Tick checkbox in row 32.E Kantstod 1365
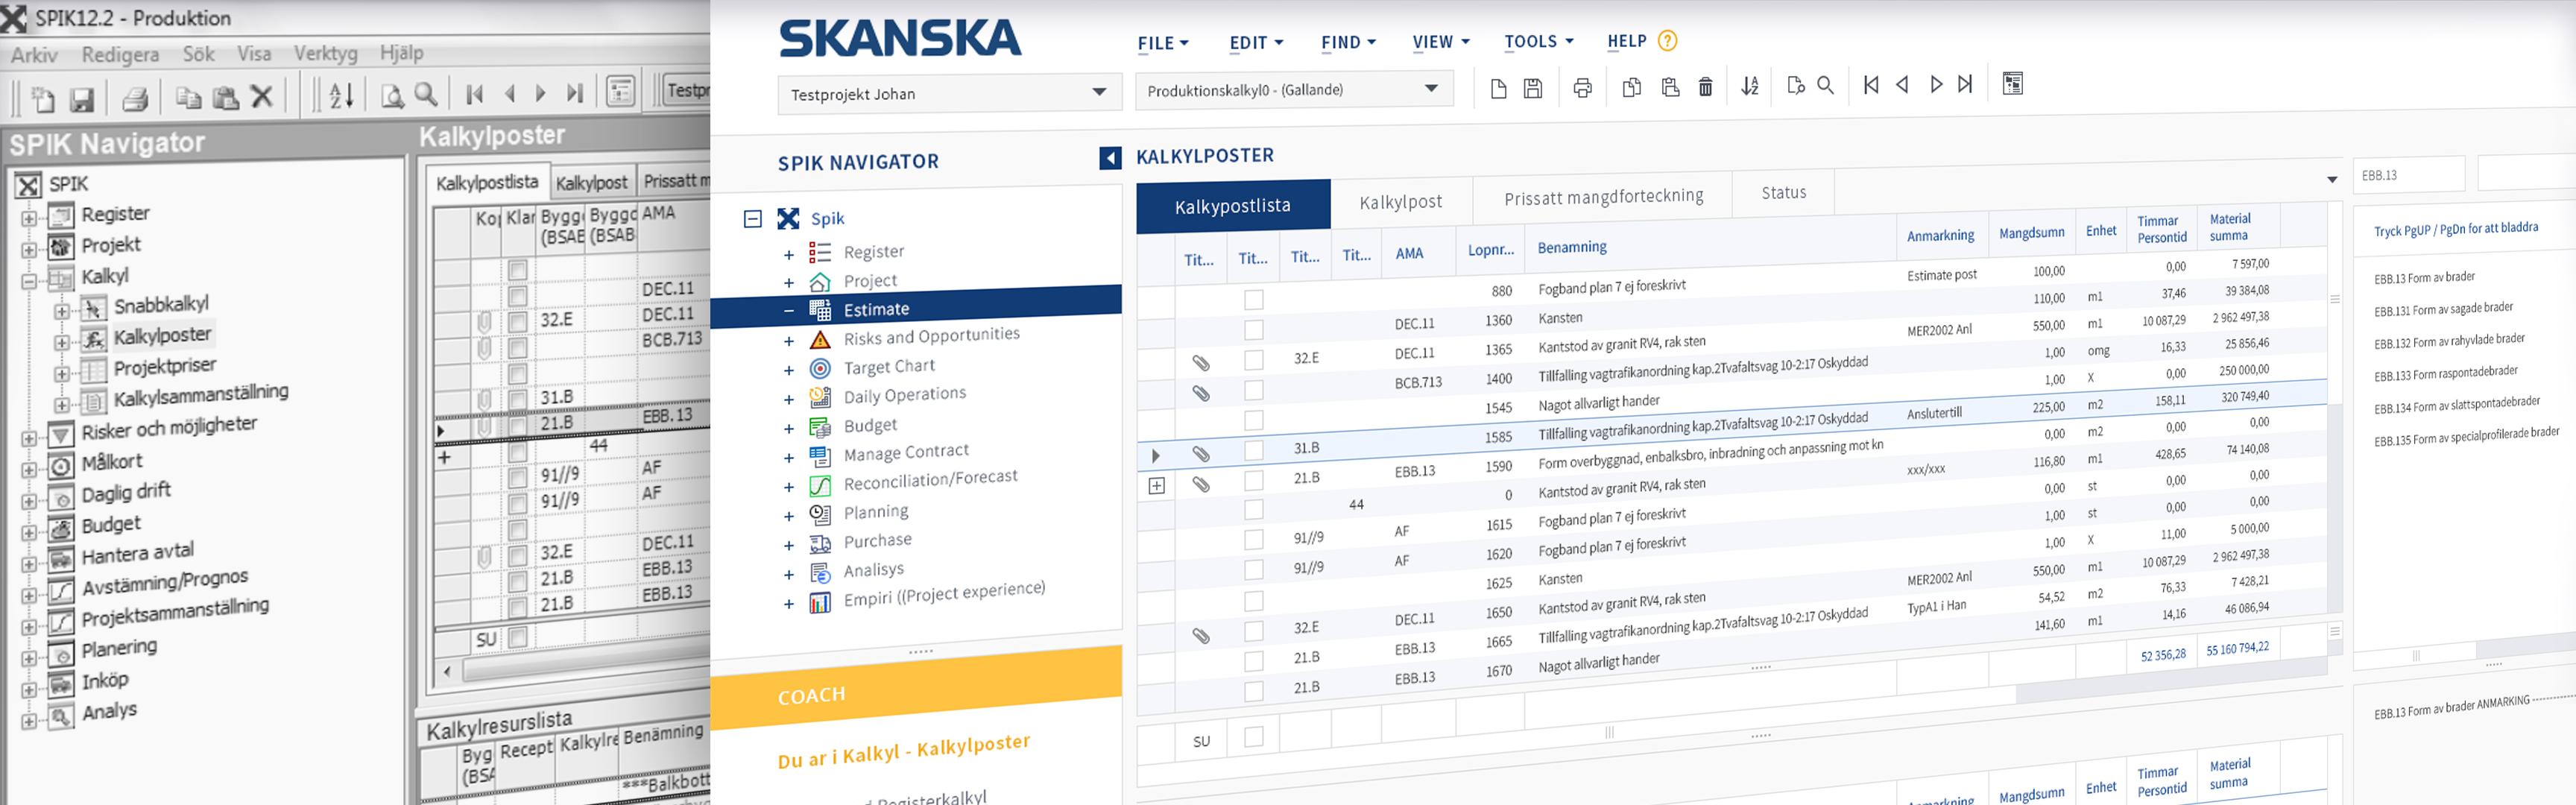 (x=1254, y=359)
